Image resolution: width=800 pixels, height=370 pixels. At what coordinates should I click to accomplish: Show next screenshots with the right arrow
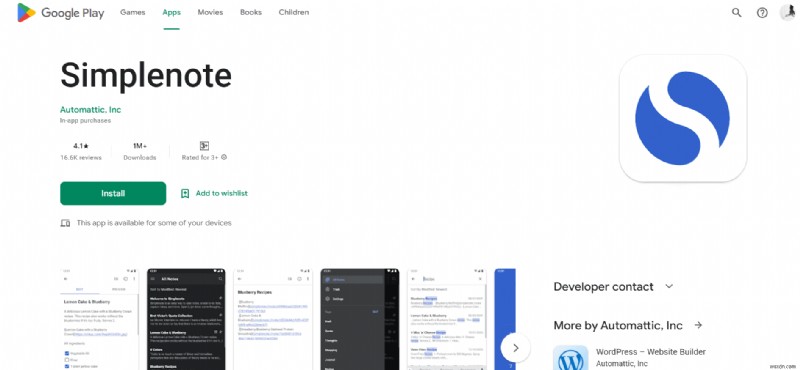pos(515,348)
